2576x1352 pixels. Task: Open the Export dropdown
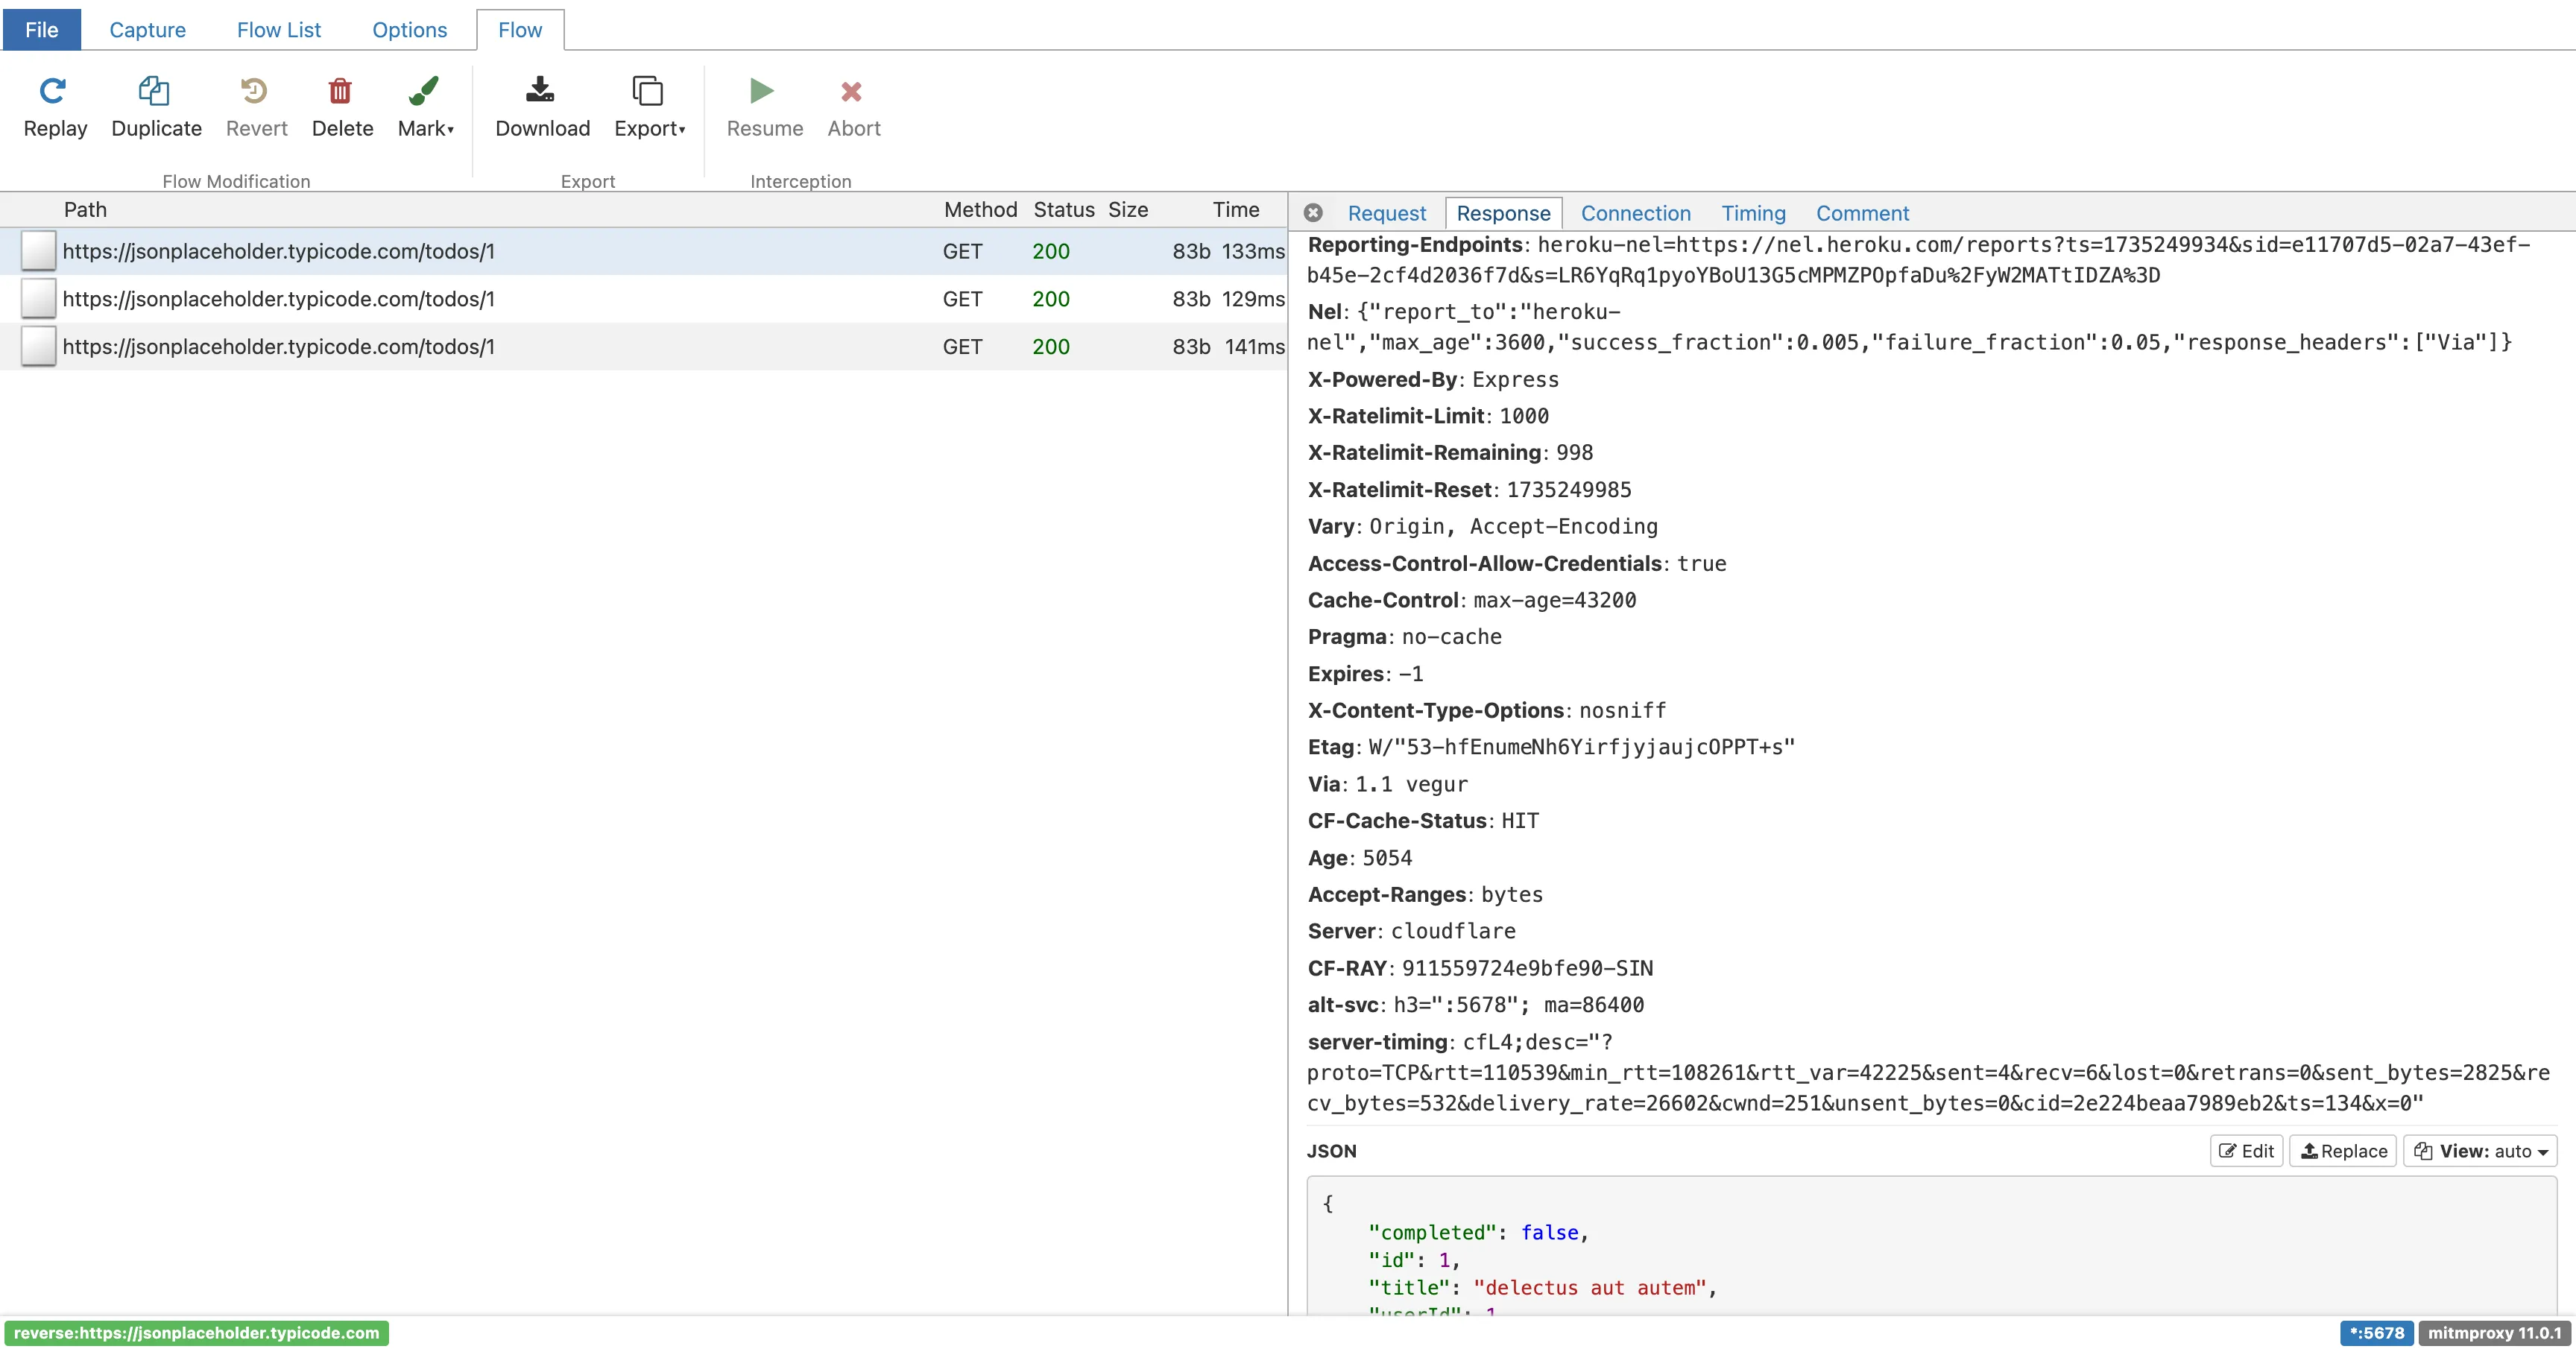(x=649, y=107)
